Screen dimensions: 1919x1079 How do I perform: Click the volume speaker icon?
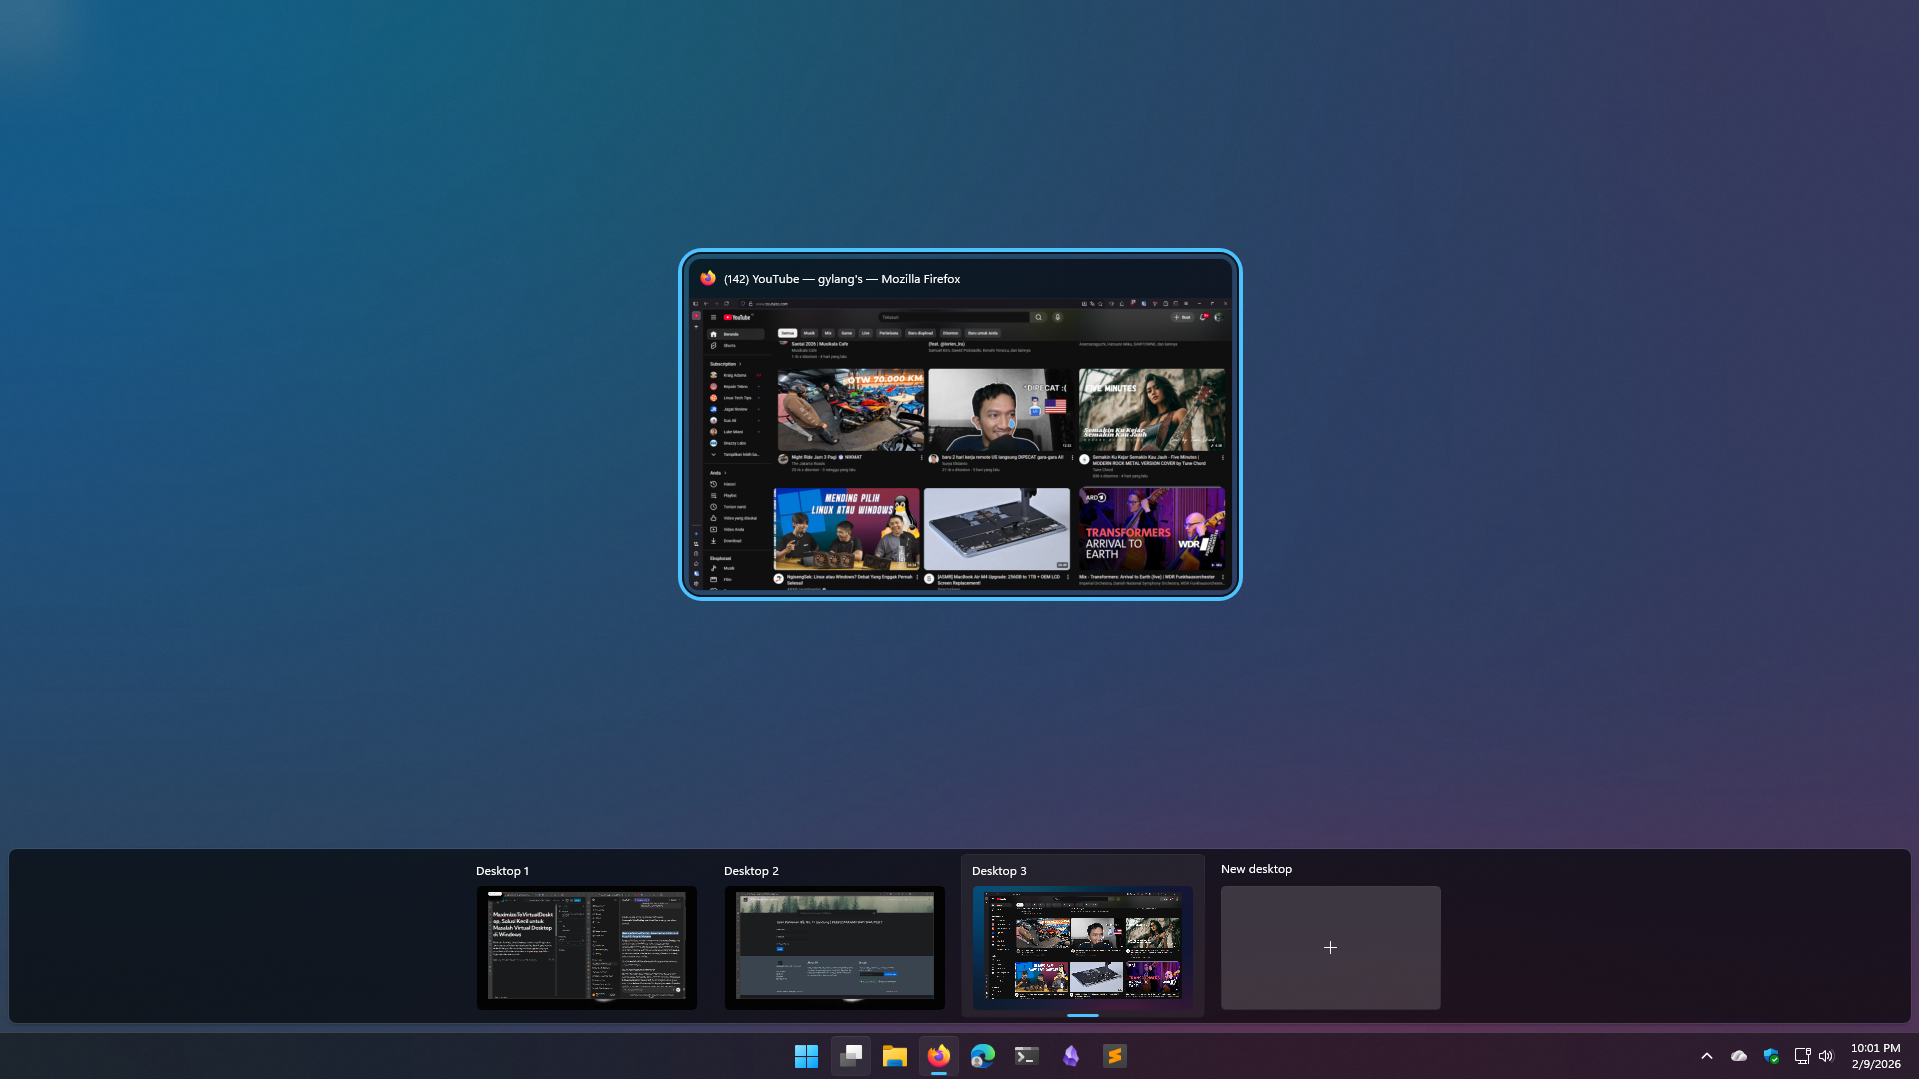(1827, 1056)
